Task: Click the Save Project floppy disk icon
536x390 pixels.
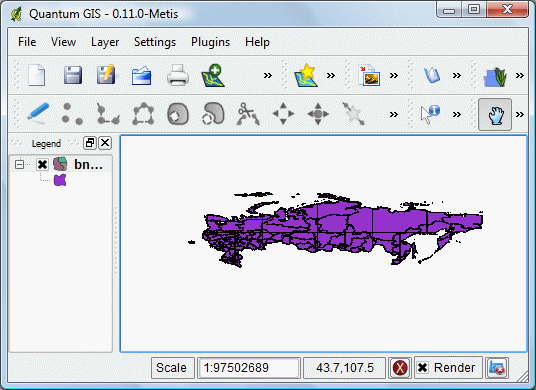Action: pos(73,75)
